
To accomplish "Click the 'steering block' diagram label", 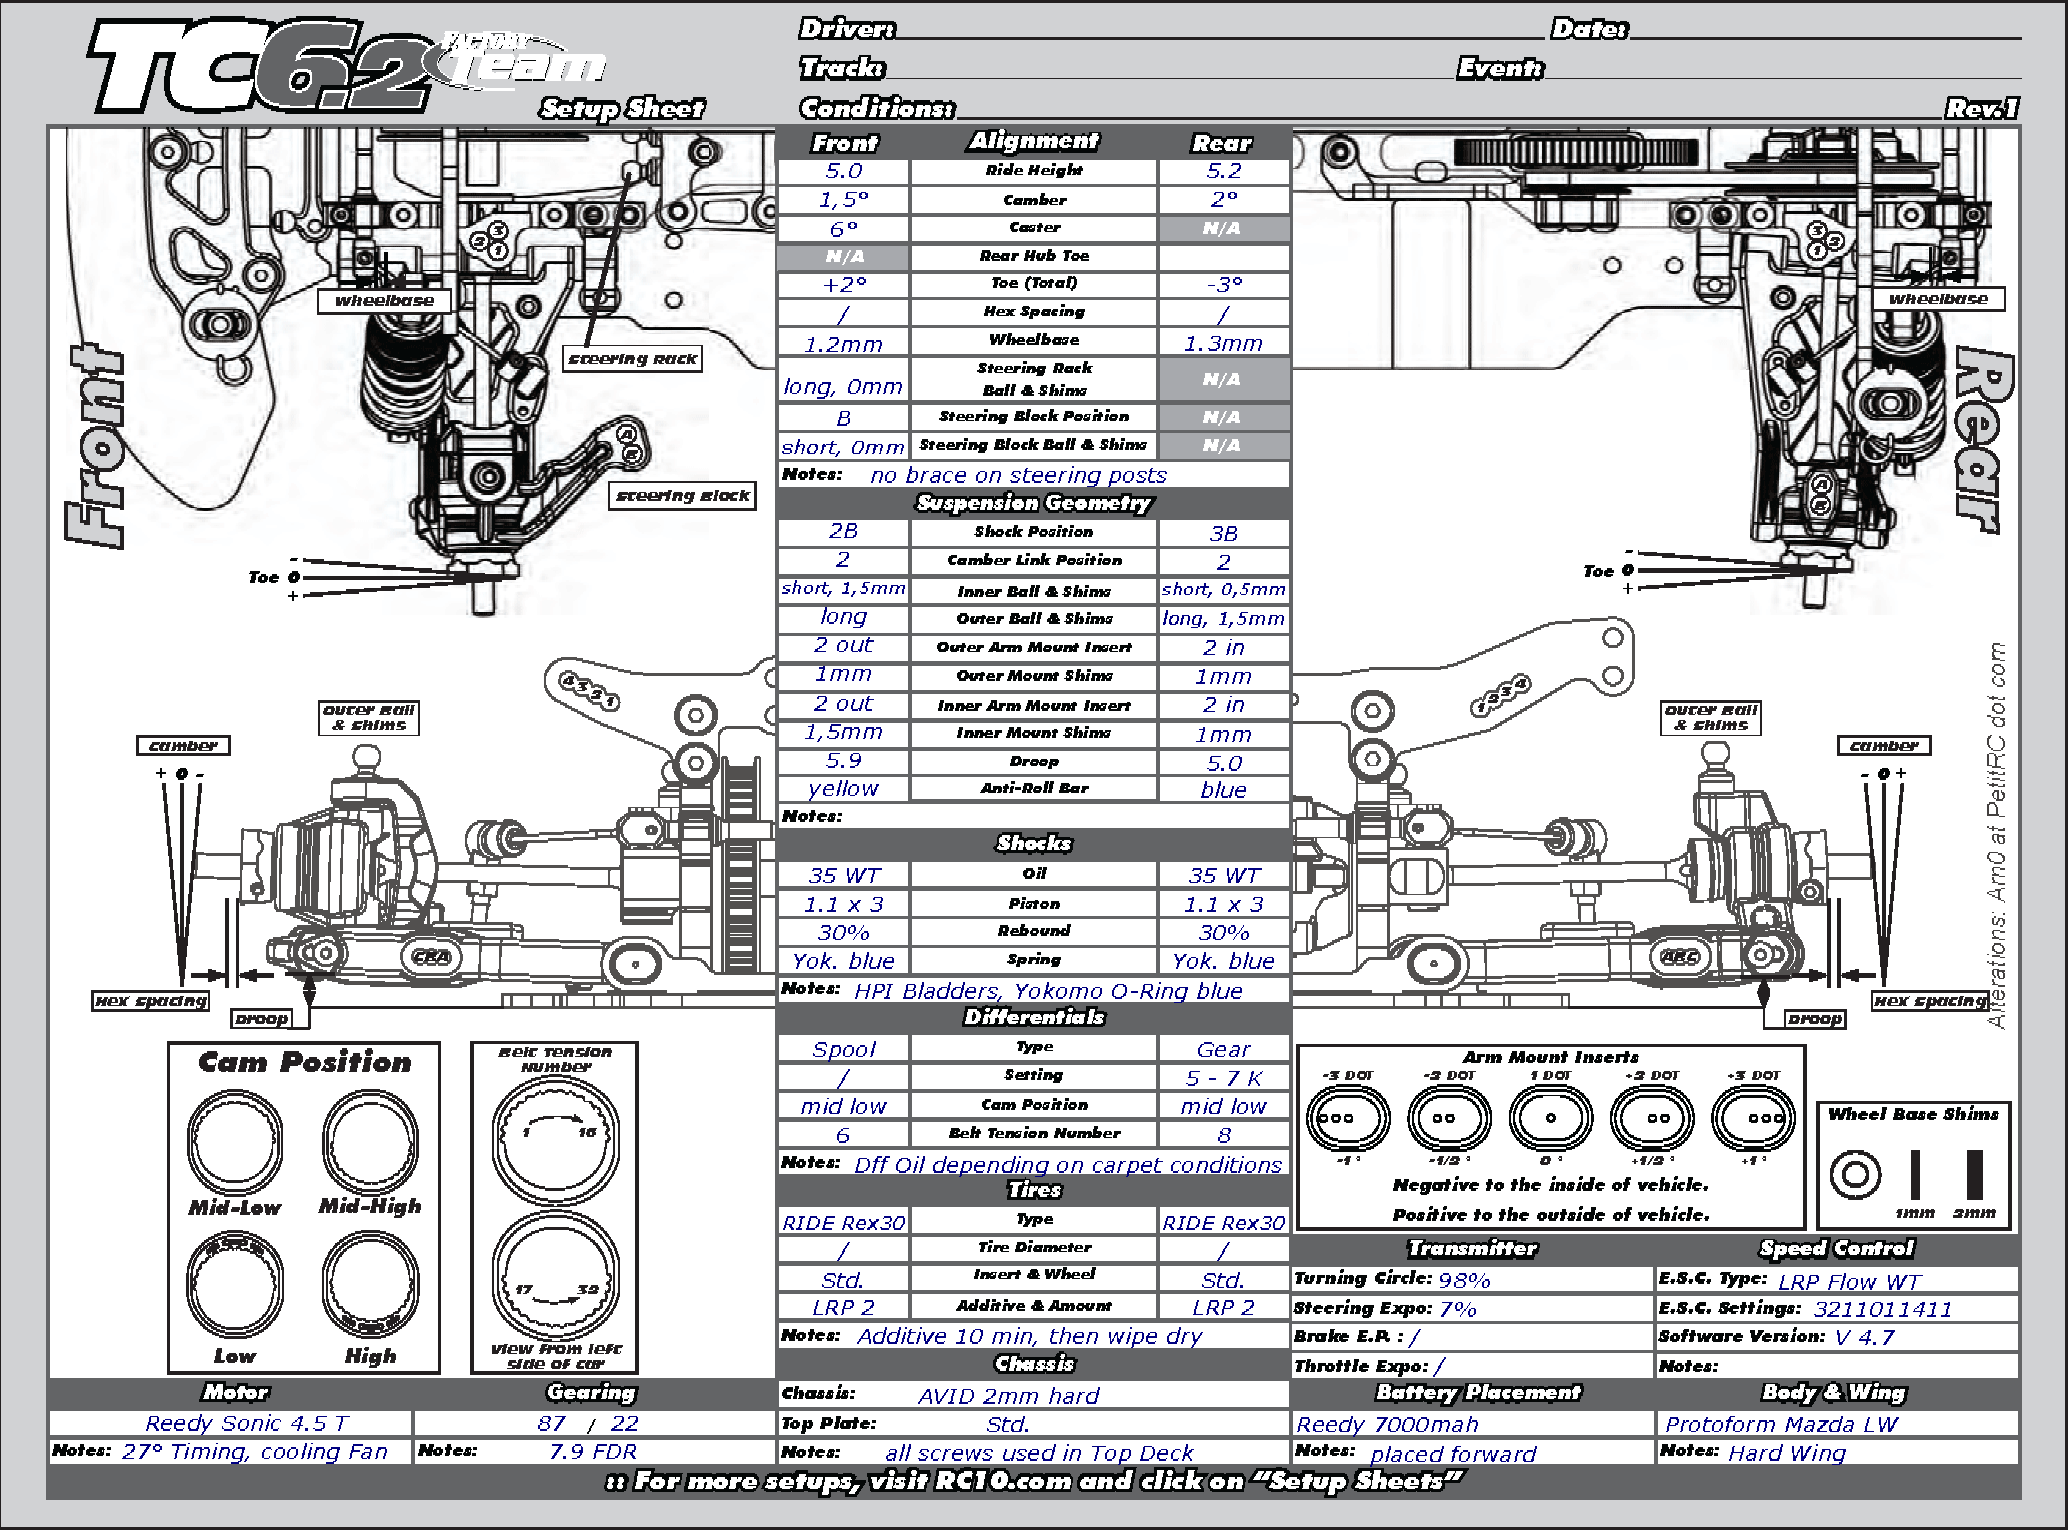I will coord(683,495).
